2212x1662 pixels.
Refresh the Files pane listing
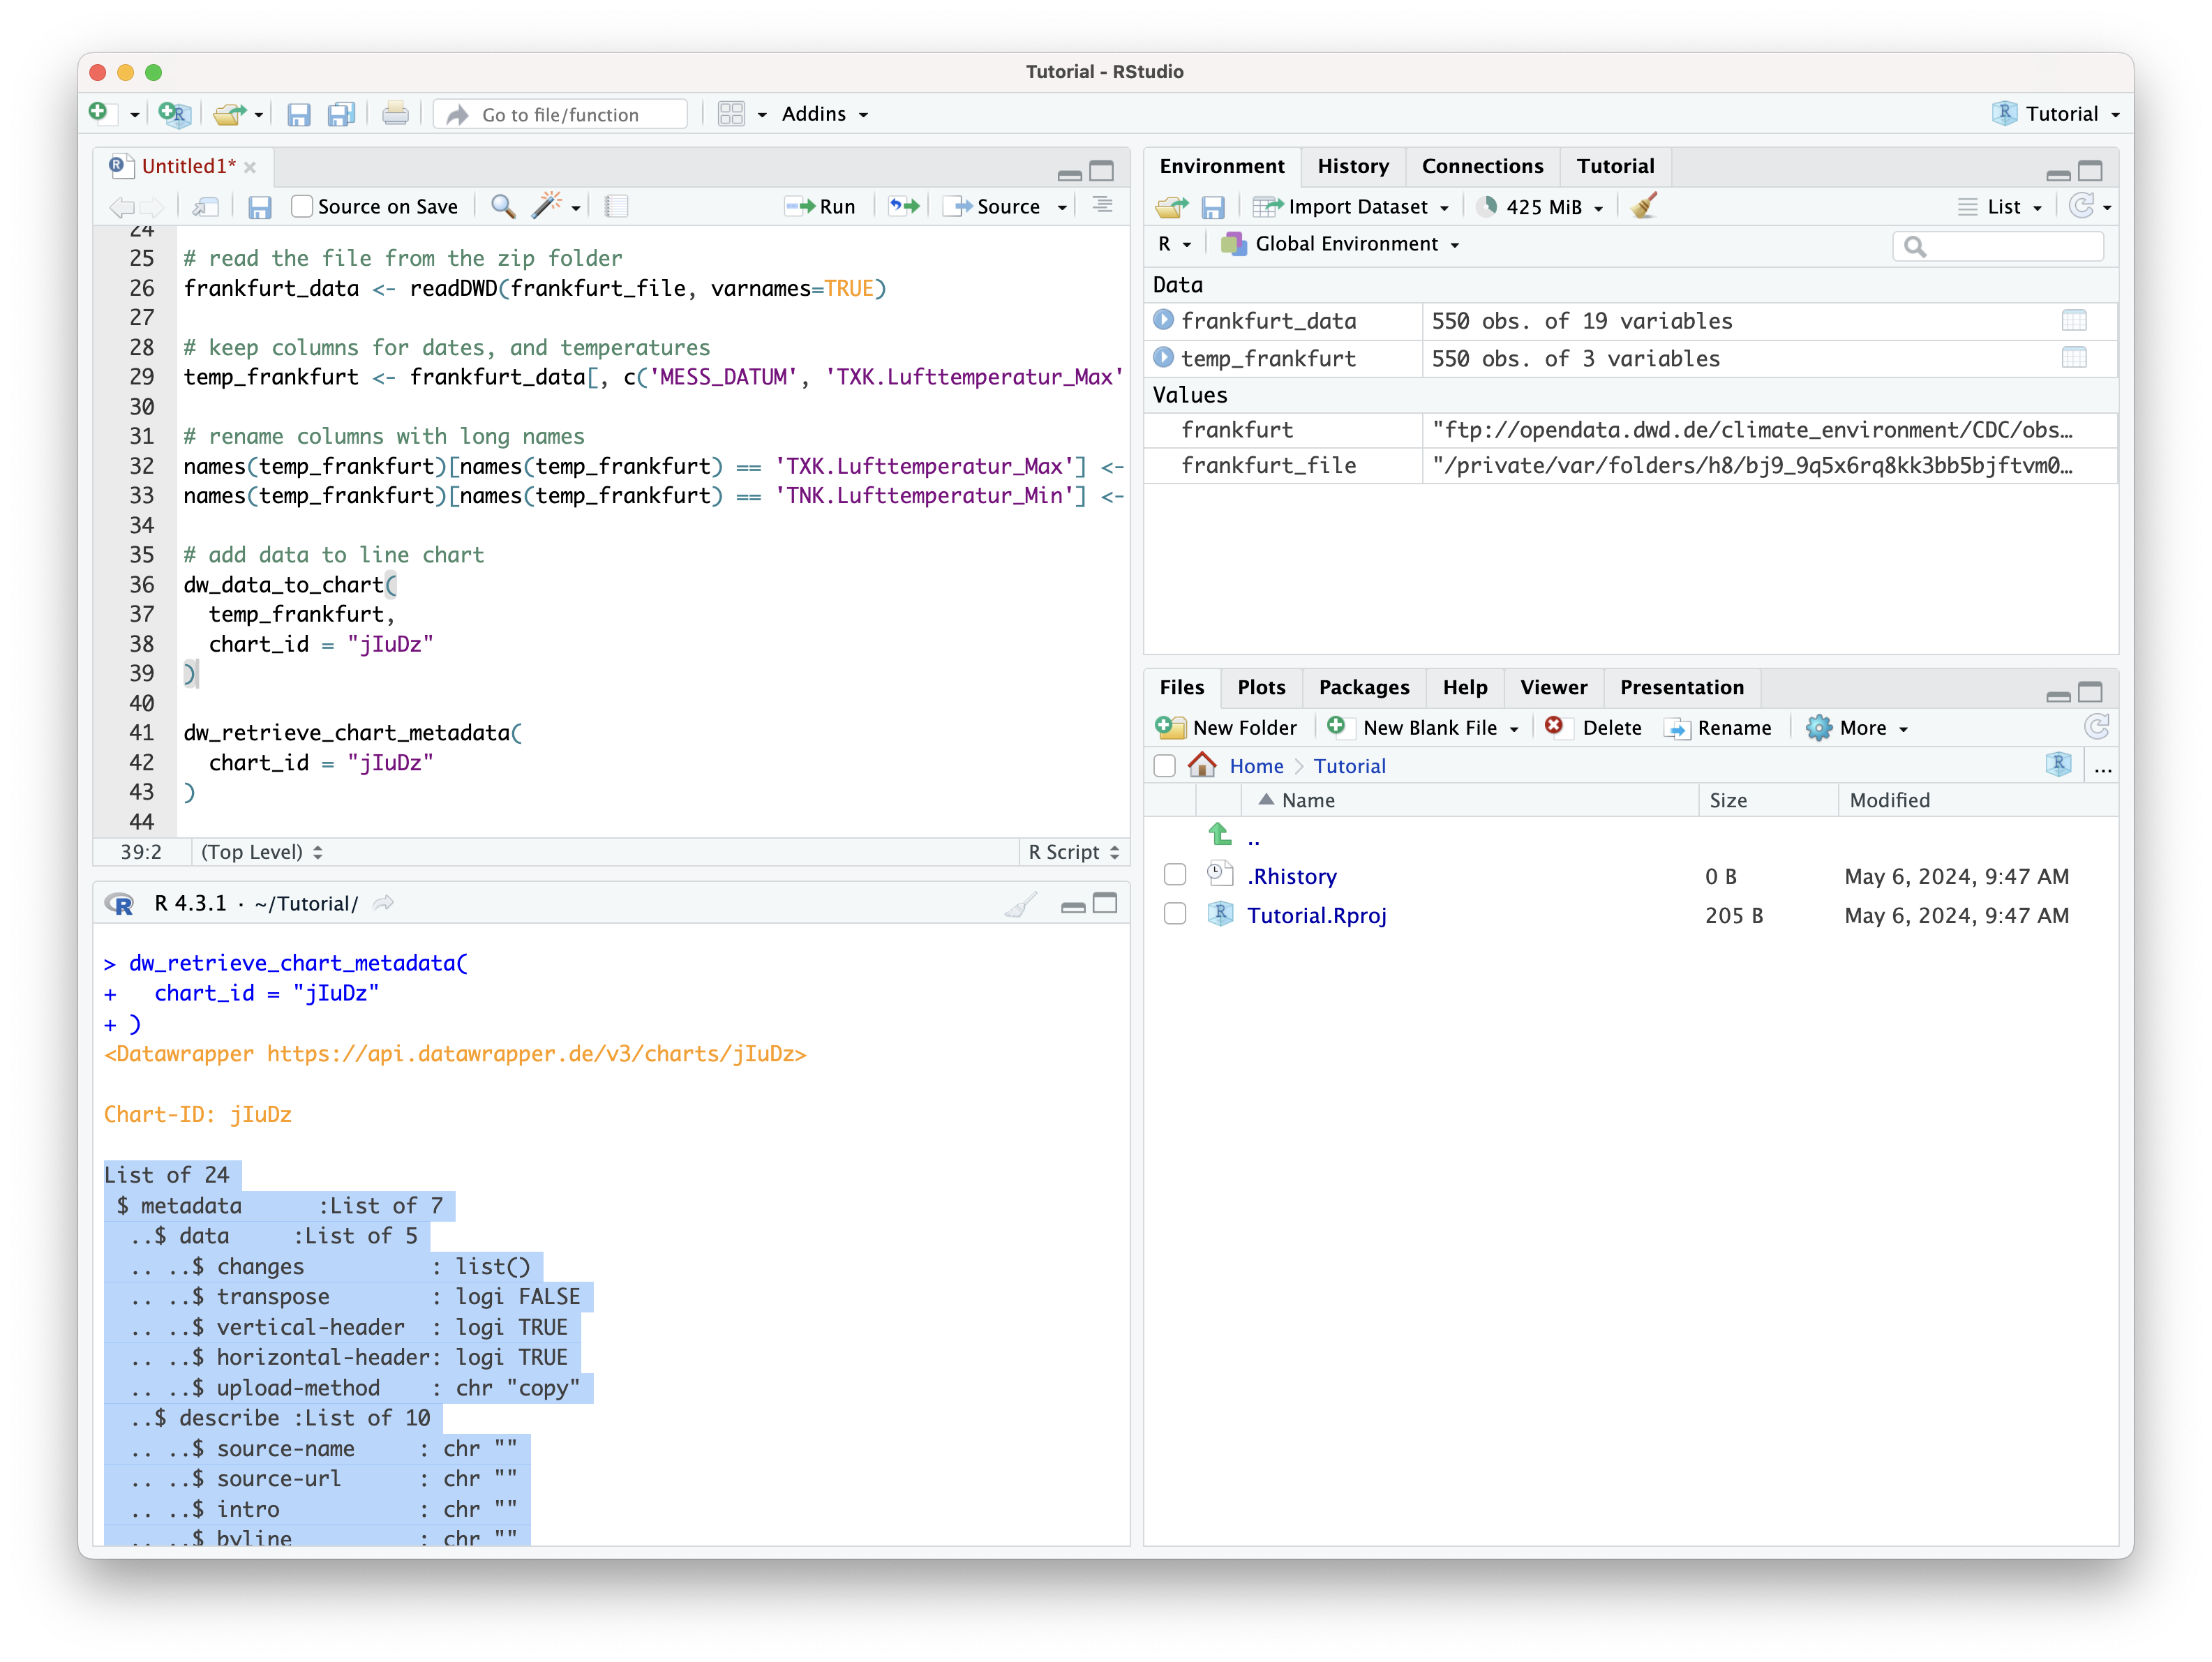click(x=2096, y=727)
